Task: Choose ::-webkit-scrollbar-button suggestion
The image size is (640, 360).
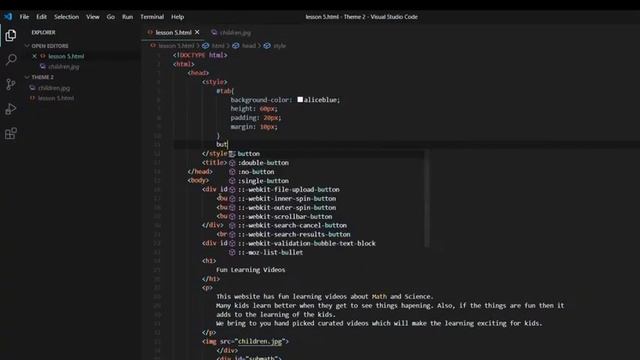Action: click(327, 217)
